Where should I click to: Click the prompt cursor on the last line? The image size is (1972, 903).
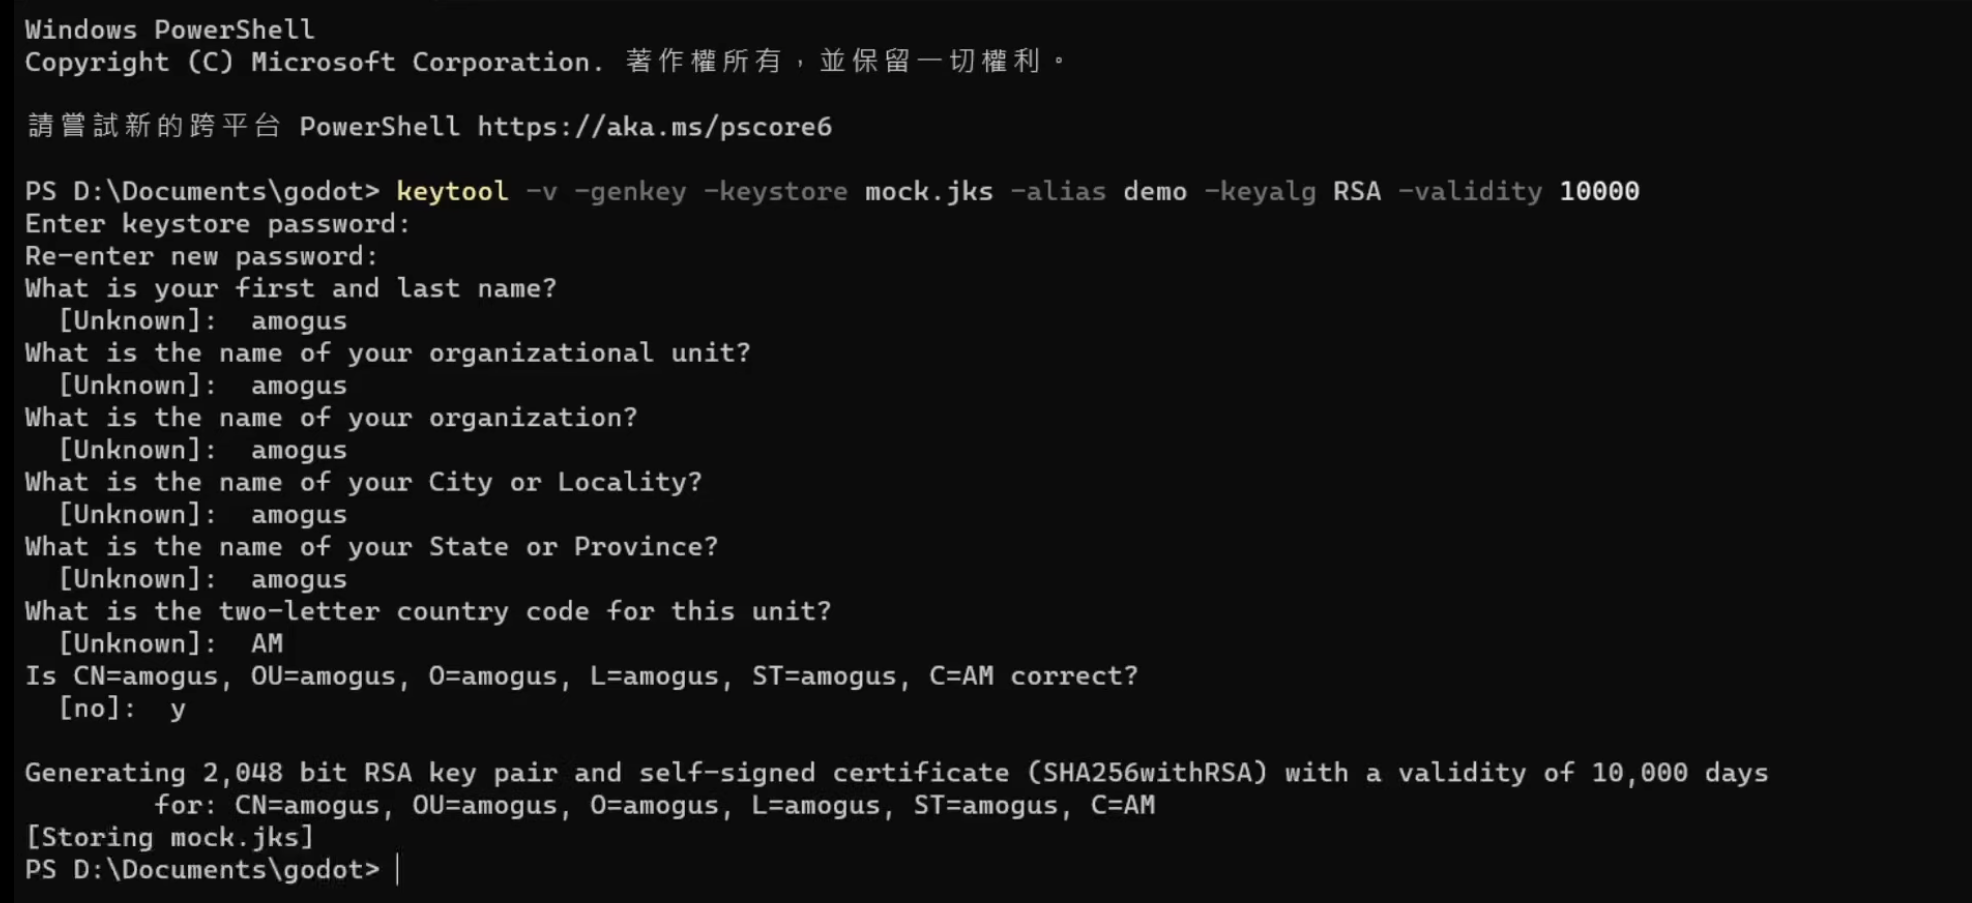(397, 870)
